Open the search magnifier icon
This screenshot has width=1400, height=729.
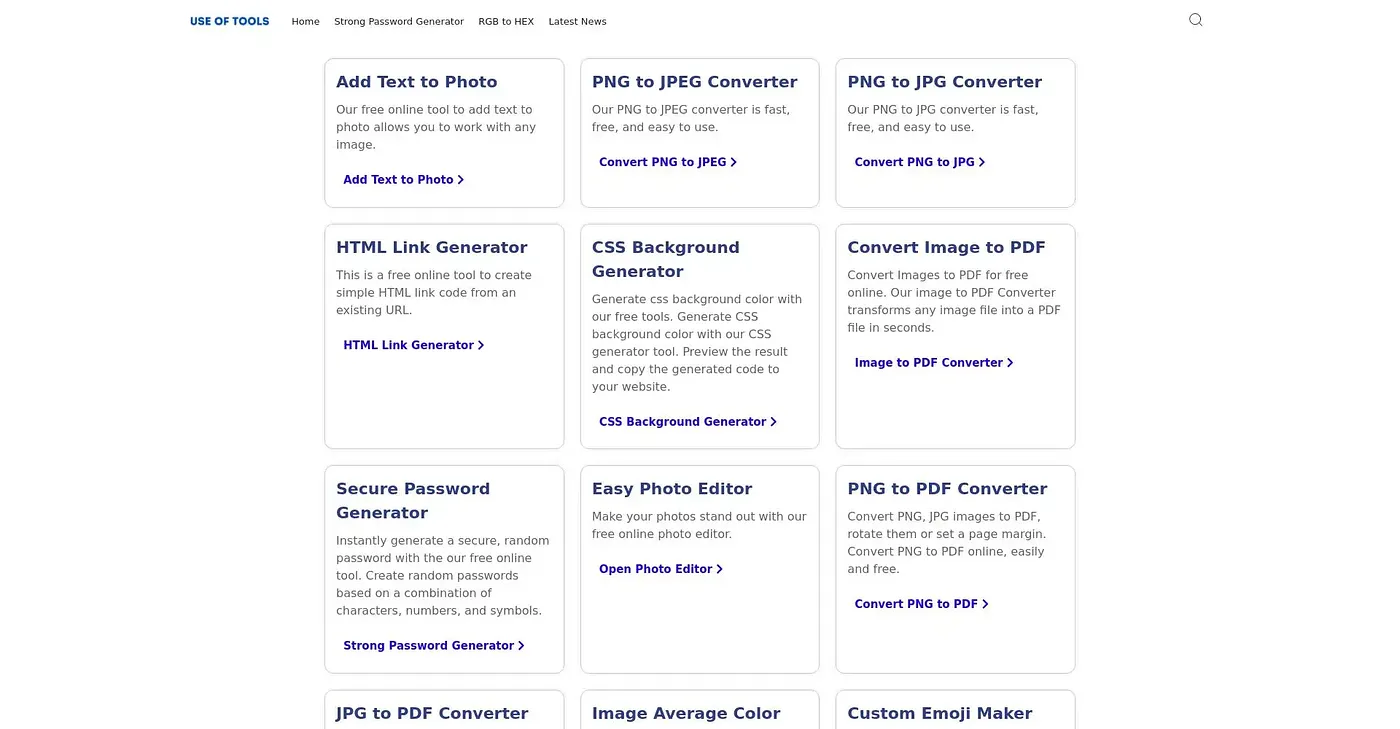tap(1195, 20)
